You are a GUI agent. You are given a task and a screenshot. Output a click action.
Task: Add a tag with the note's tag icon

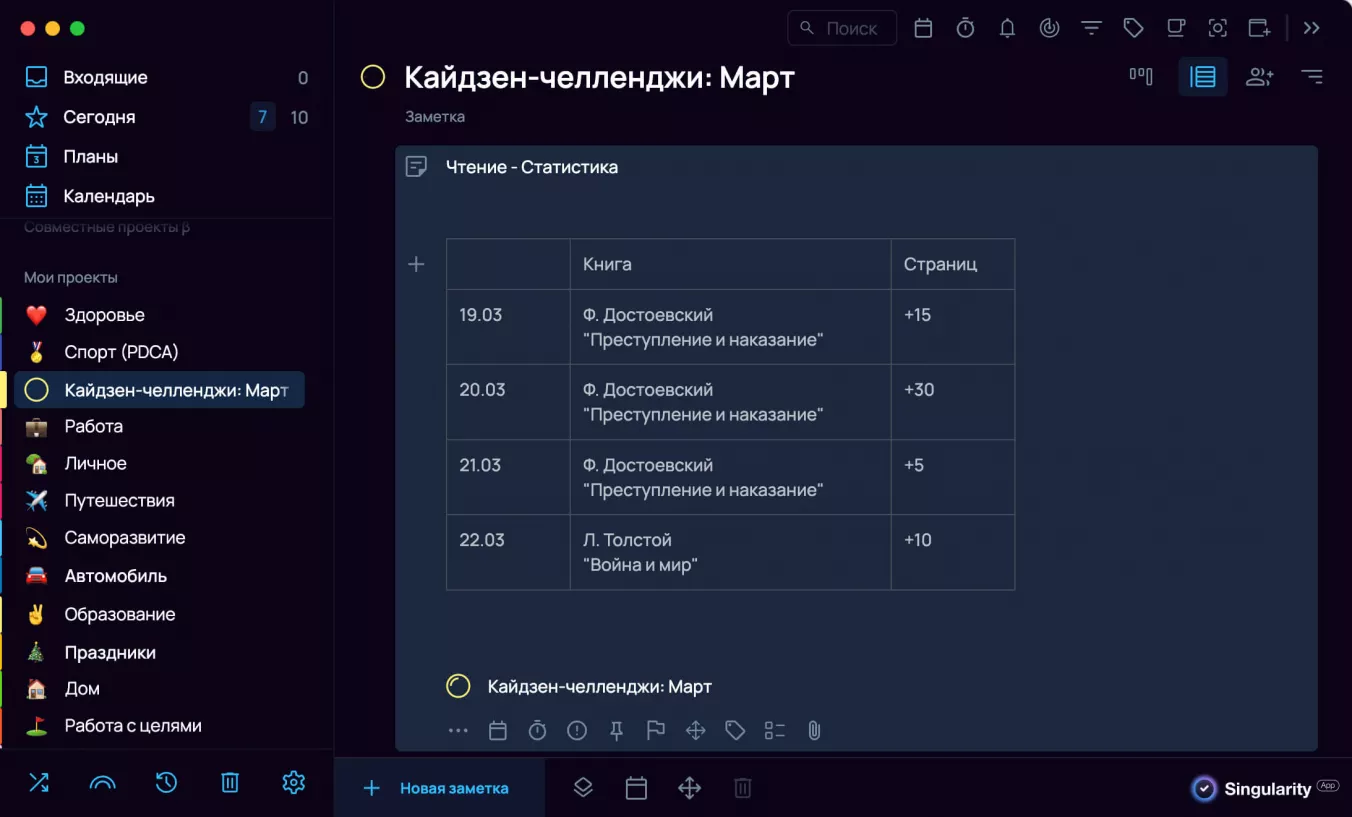[735, 731]
